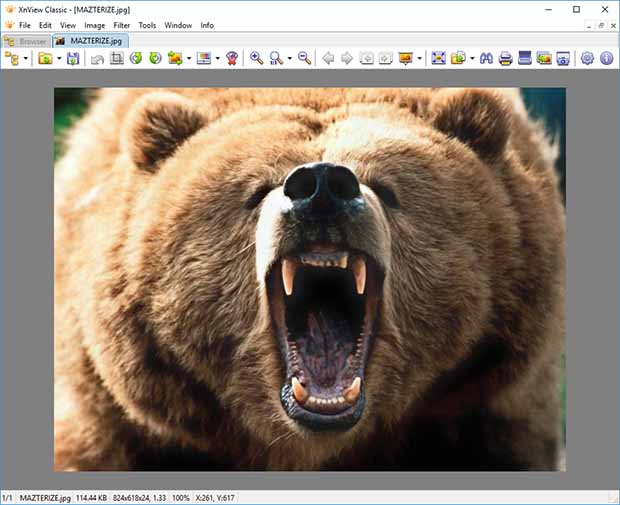Open the folder tree Browser icon in toolbar

(12, 59)
